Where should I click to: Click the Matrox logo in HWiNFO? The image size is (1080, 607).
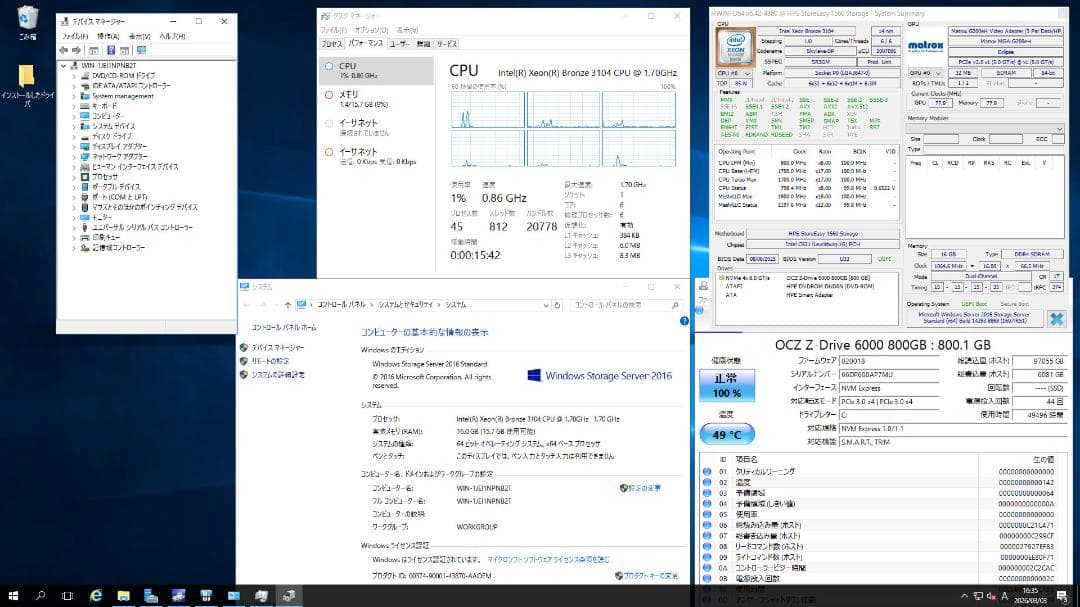click(x=925, y=46)
